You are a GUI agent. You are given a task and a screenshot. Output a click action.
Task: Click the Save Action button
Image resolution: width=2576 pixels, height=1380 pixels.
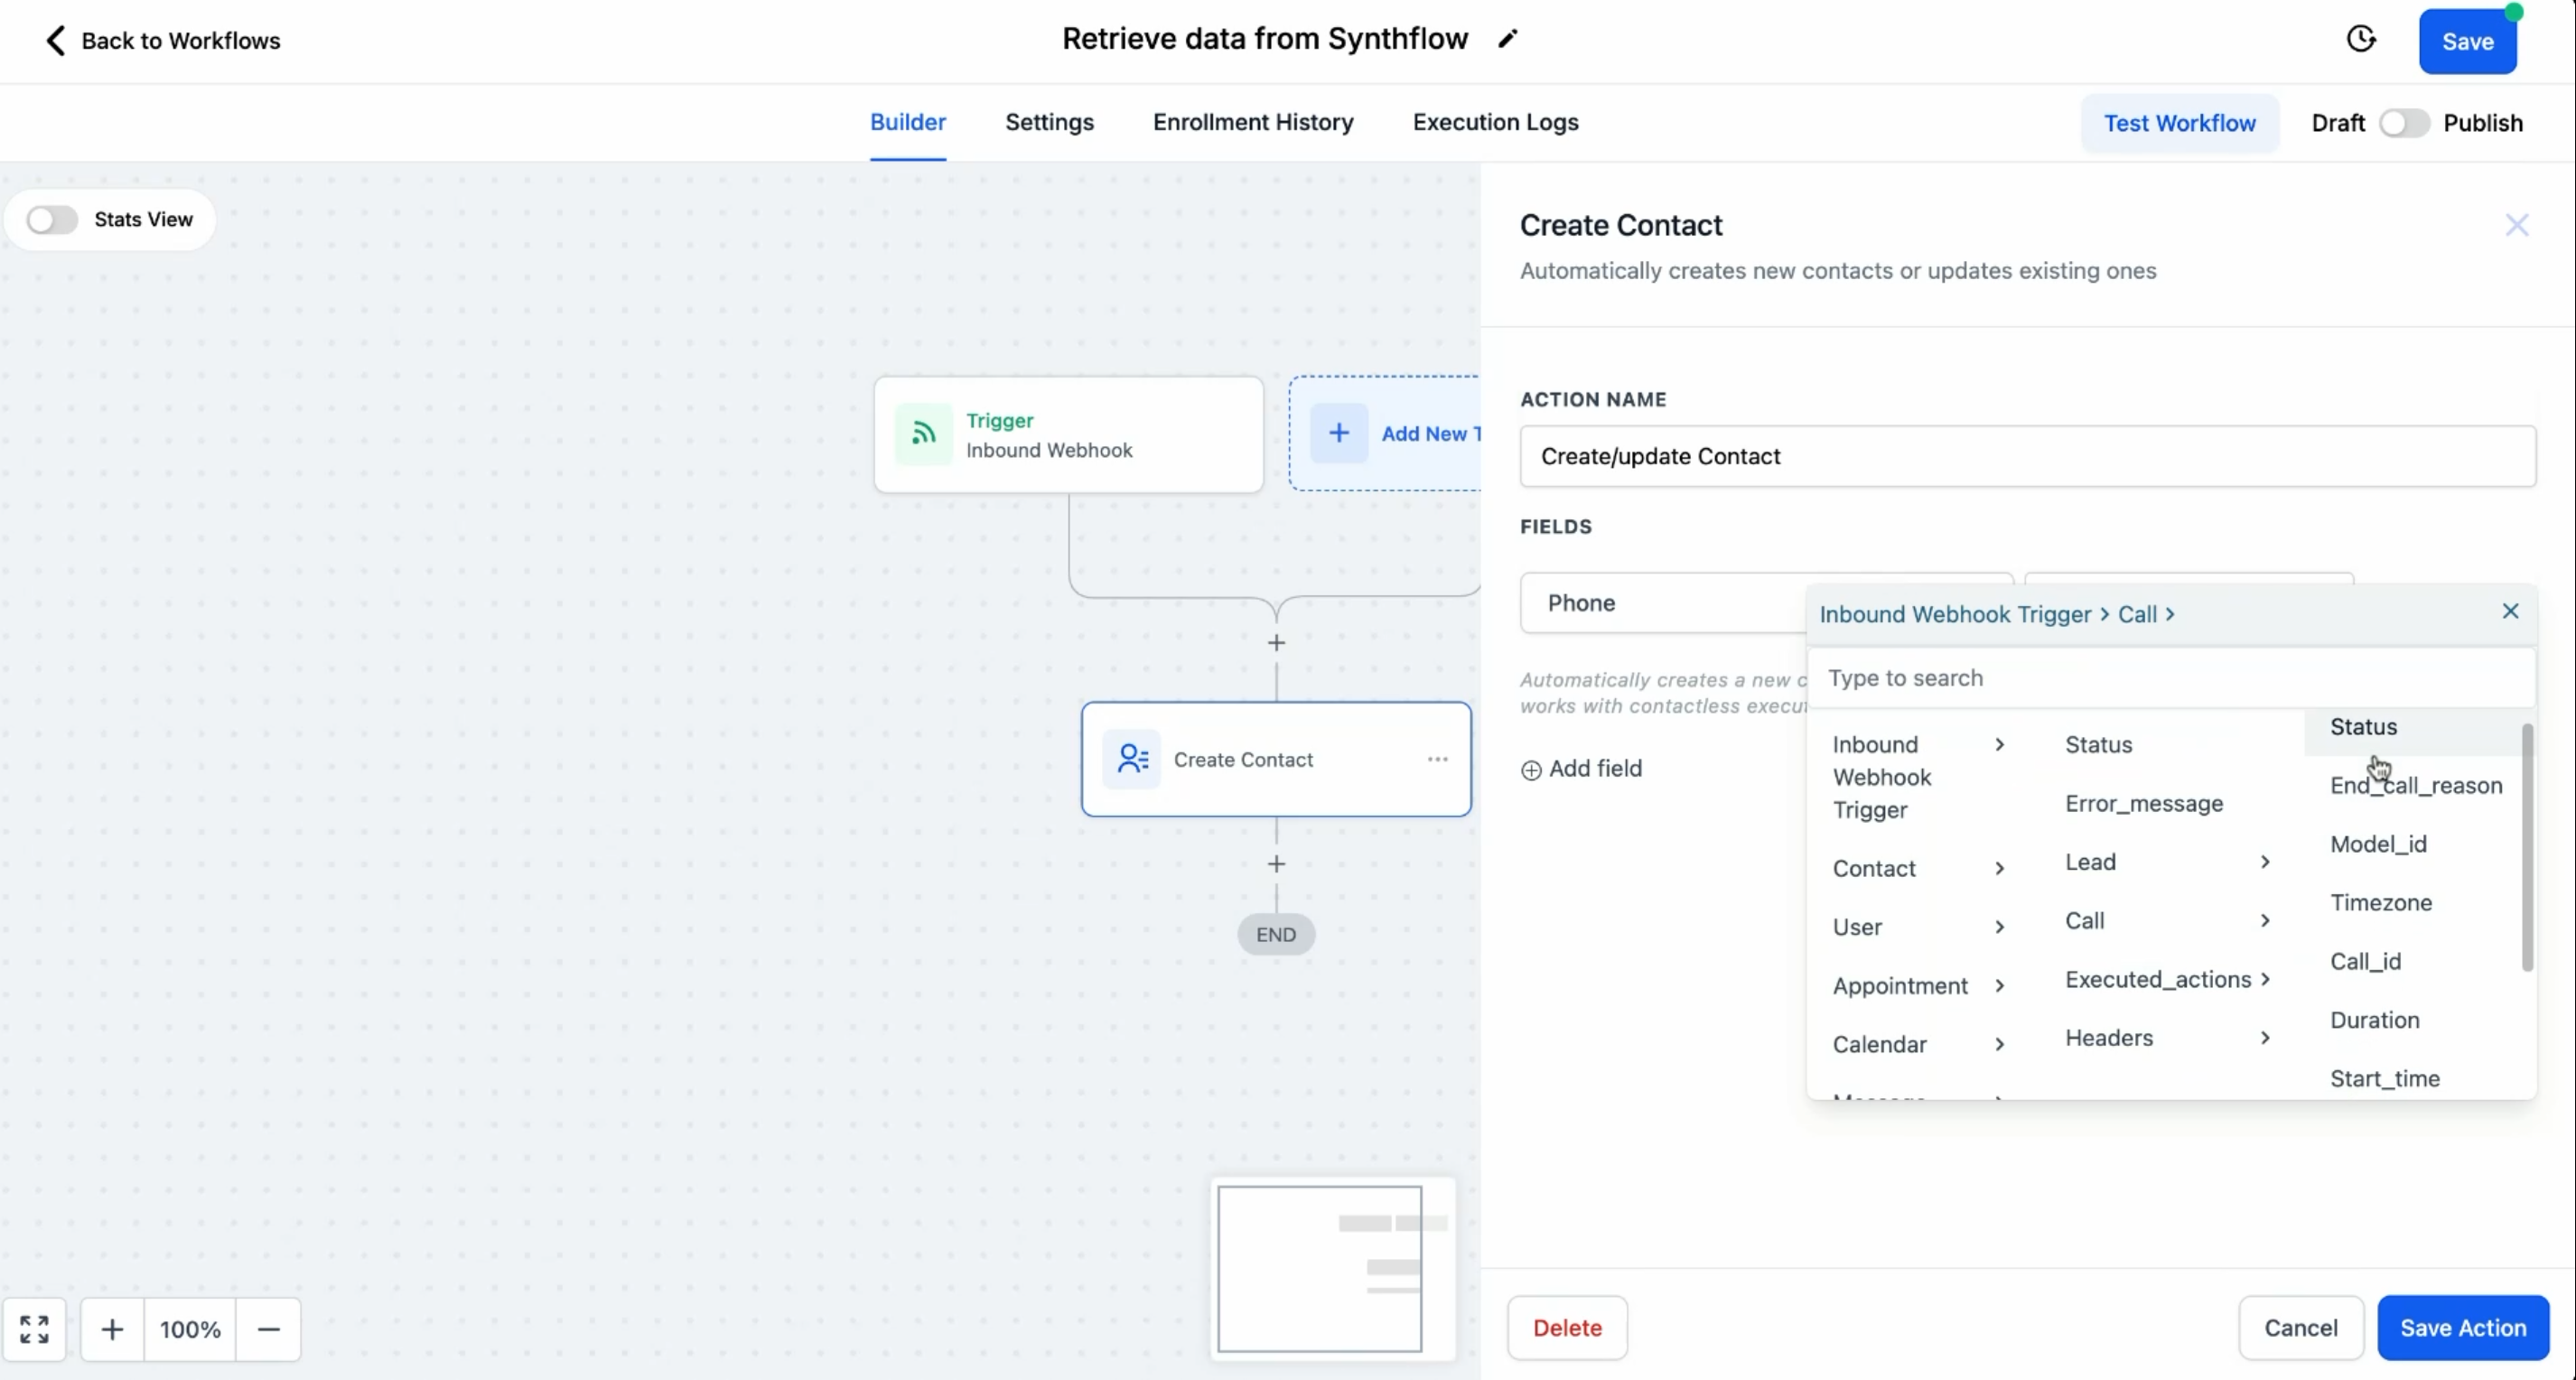(2462, 1327)
